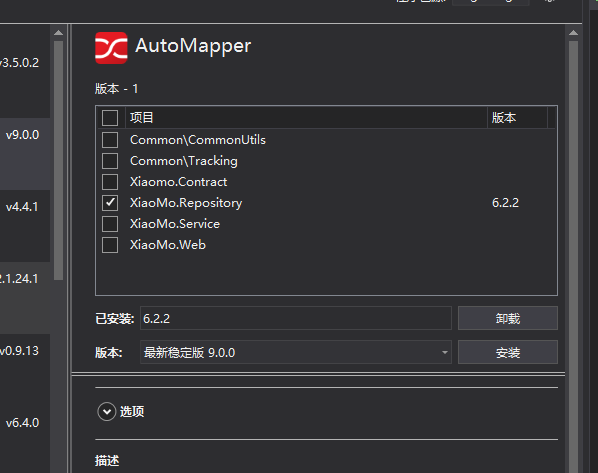Image resolution: width=598 pixels, height=473 pixels.
Task: Expand the 选项 section chevron
Action: [107, 412]
